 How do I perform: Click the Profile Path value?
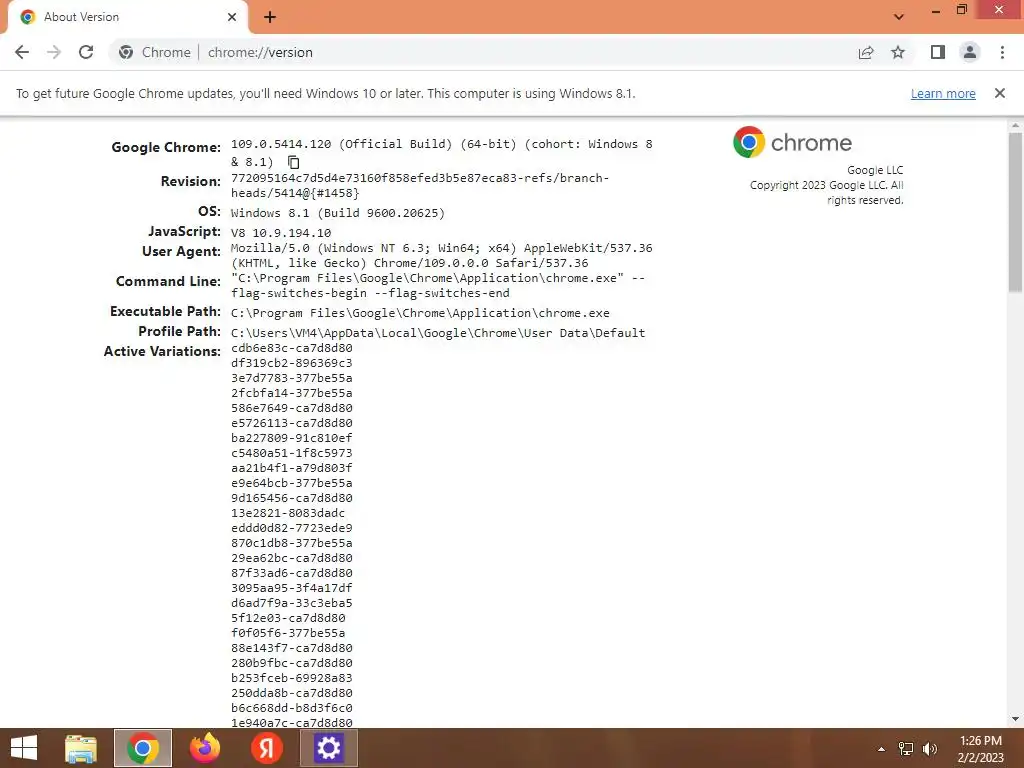[x=438, y=332]
